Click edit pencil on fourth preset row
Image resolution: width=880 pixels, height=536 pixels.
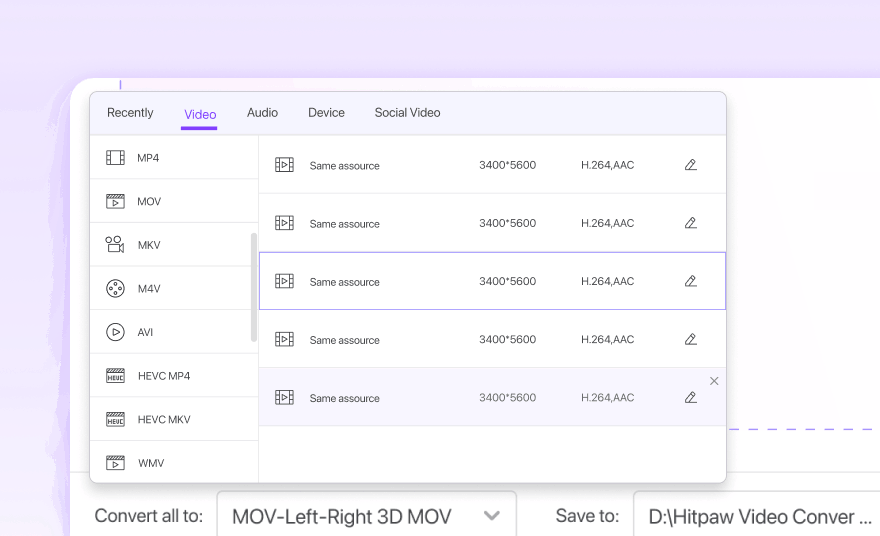click(x=690, y=339)
